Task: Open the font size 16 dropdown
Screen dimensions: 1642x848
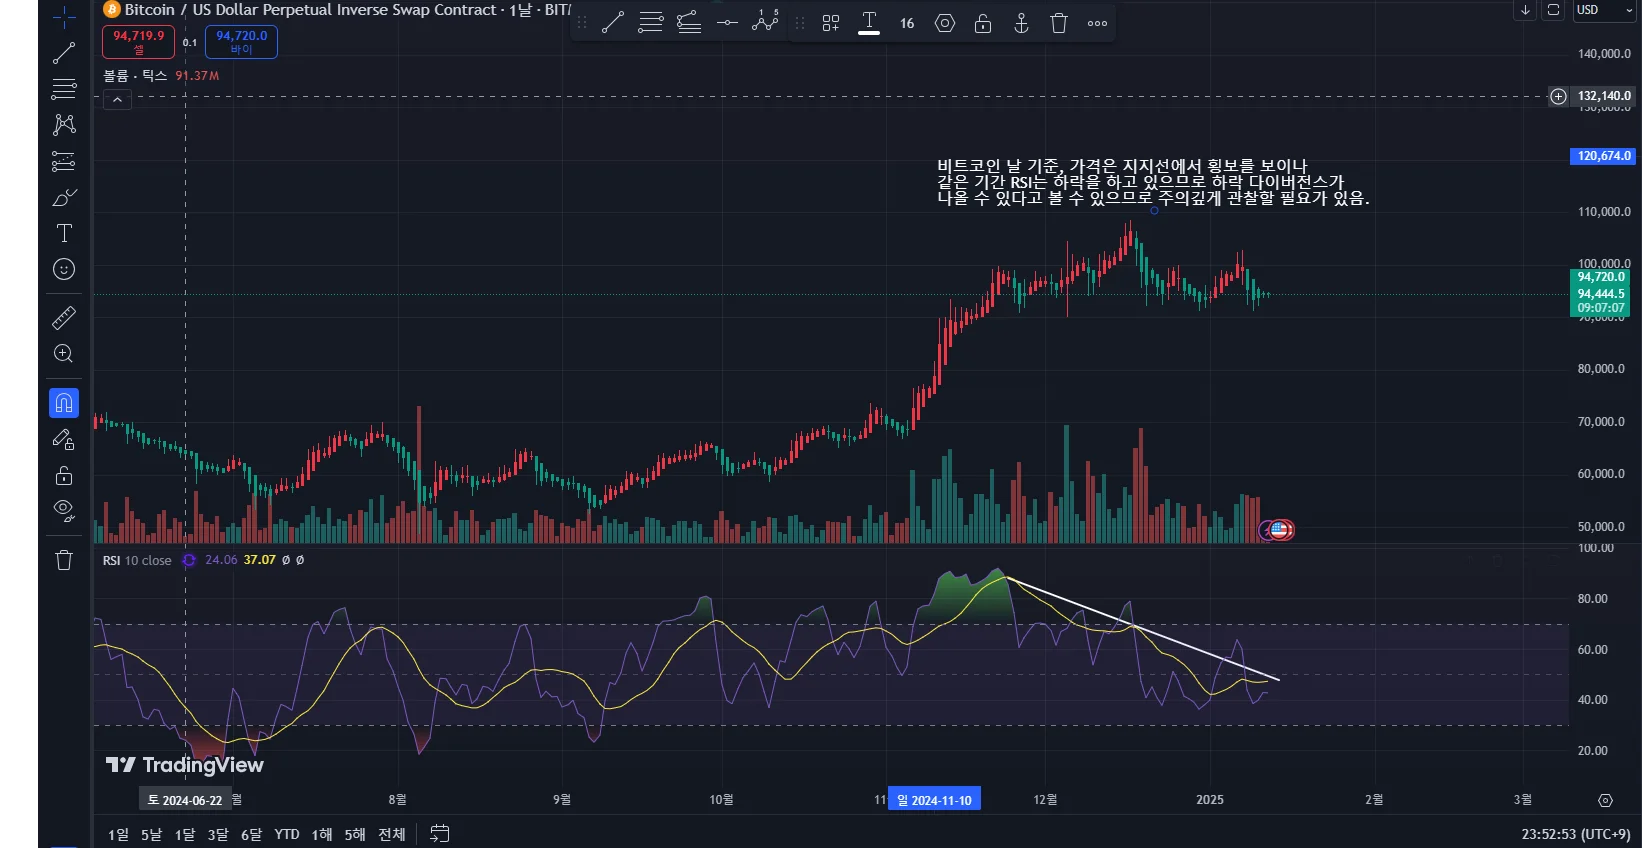Action: (x=907, y=23)
